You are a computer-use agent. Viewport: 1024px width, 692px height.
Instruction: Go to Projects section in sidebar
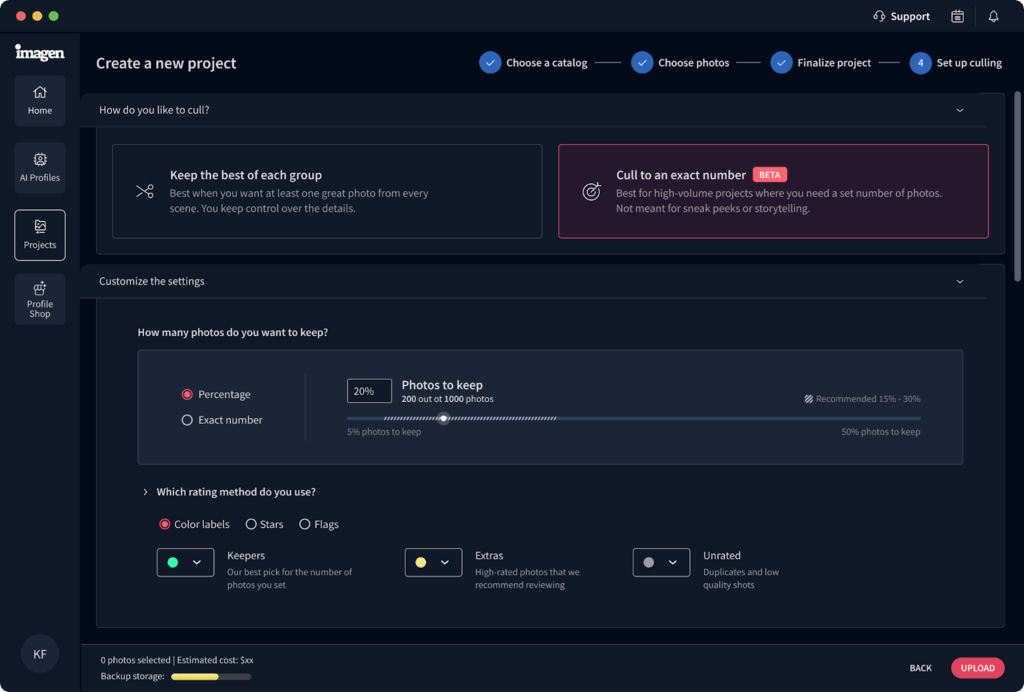click(40, 234)
